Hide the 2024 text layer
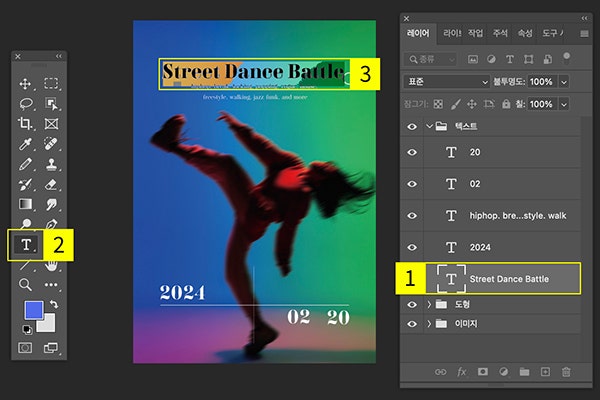Image resolution: width=600 pixels, height=400 pixels. coord(412,248)
